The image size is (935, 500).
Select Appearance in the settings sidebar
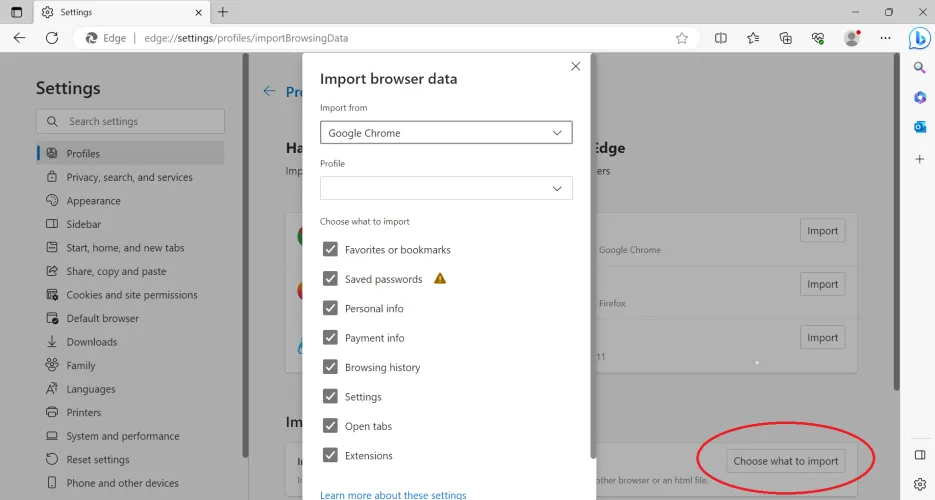click(93, 201)
